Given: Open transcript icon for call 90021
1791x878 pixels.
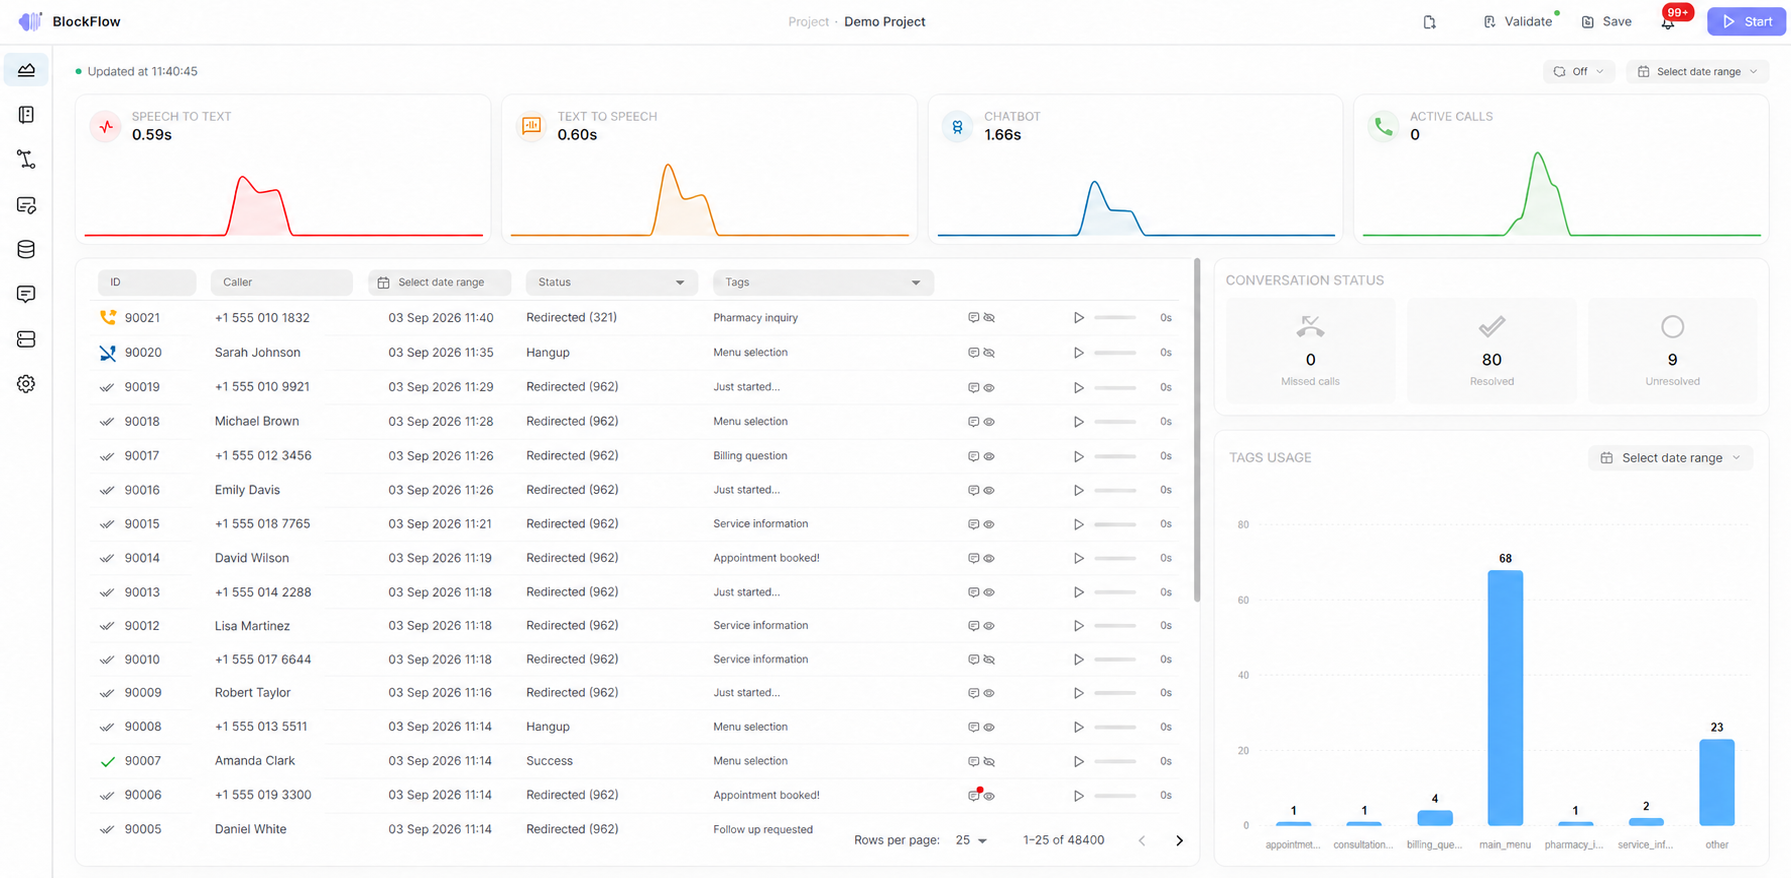Looking at the screenshot, I should tap(973, 318).
